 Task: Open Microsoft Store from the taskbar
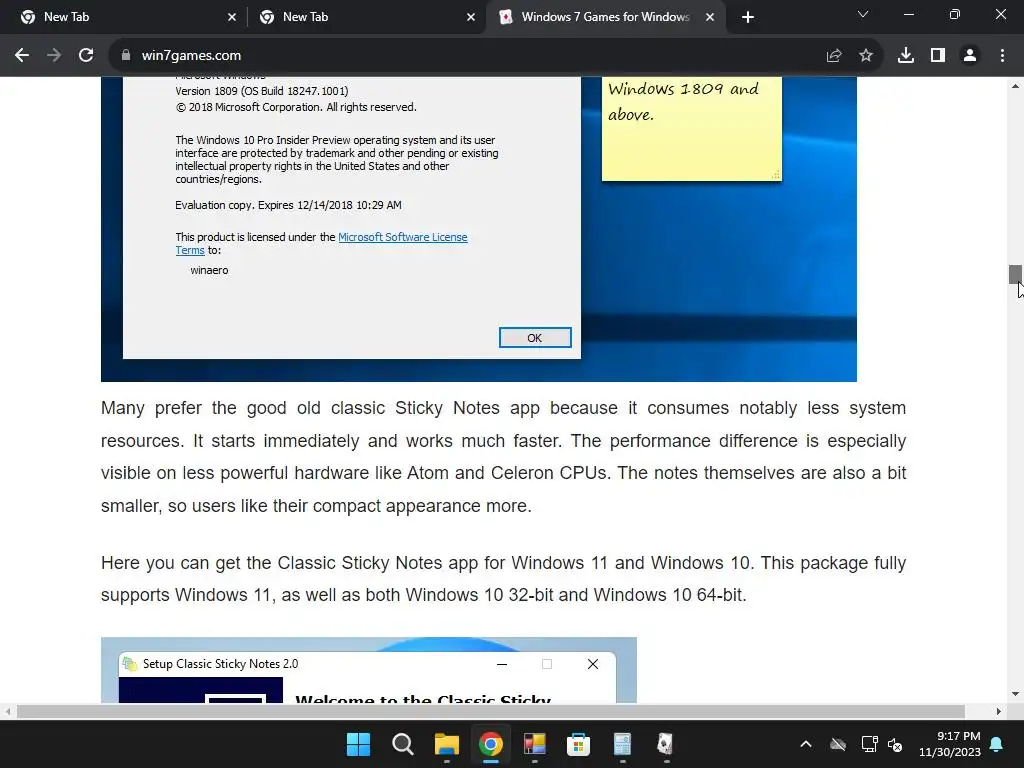pyautogui.click(x=578, y=744)
